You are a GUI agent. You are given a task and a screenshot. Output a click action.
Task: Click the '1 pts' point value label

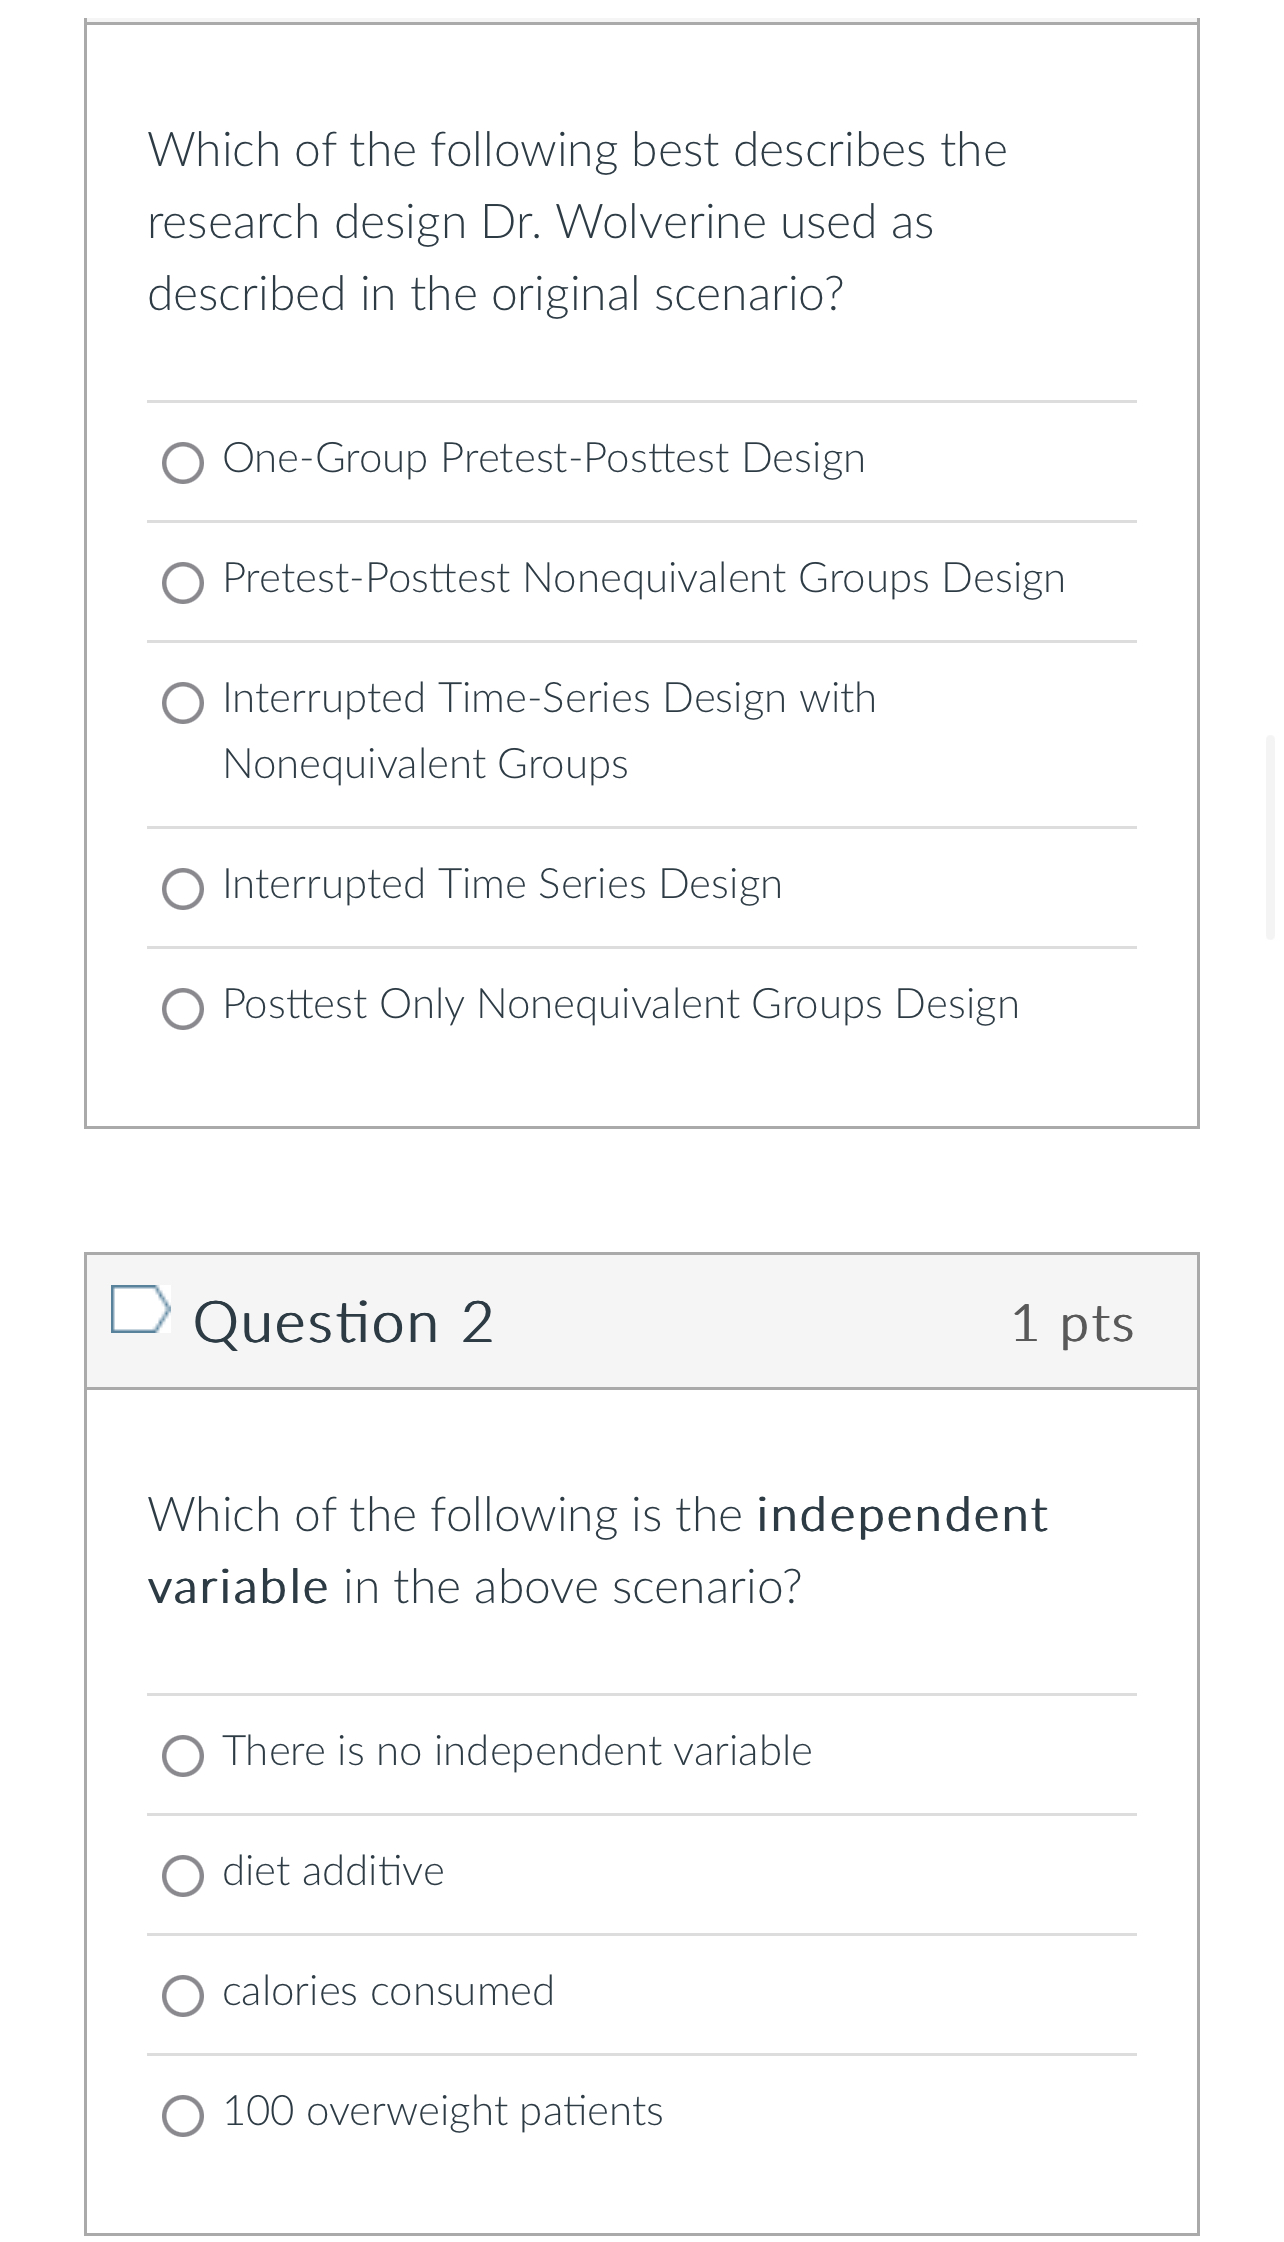tap(1072, 1323)
